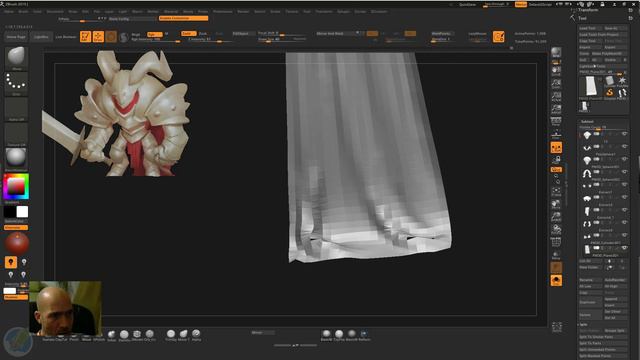Click the Zoom3D icon on right shelf
Viewport: 640px width, 360px height.
point(556,217)
